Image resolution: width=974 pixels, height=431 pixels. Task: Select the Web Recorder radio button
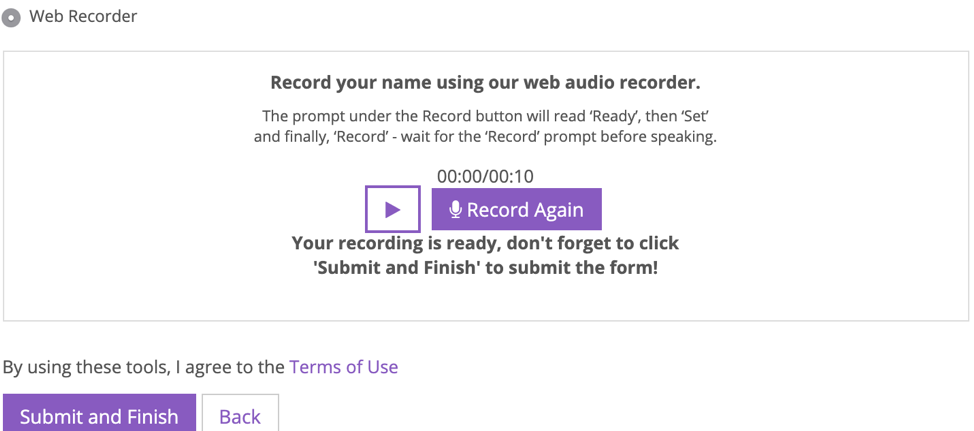pos(11,17)
